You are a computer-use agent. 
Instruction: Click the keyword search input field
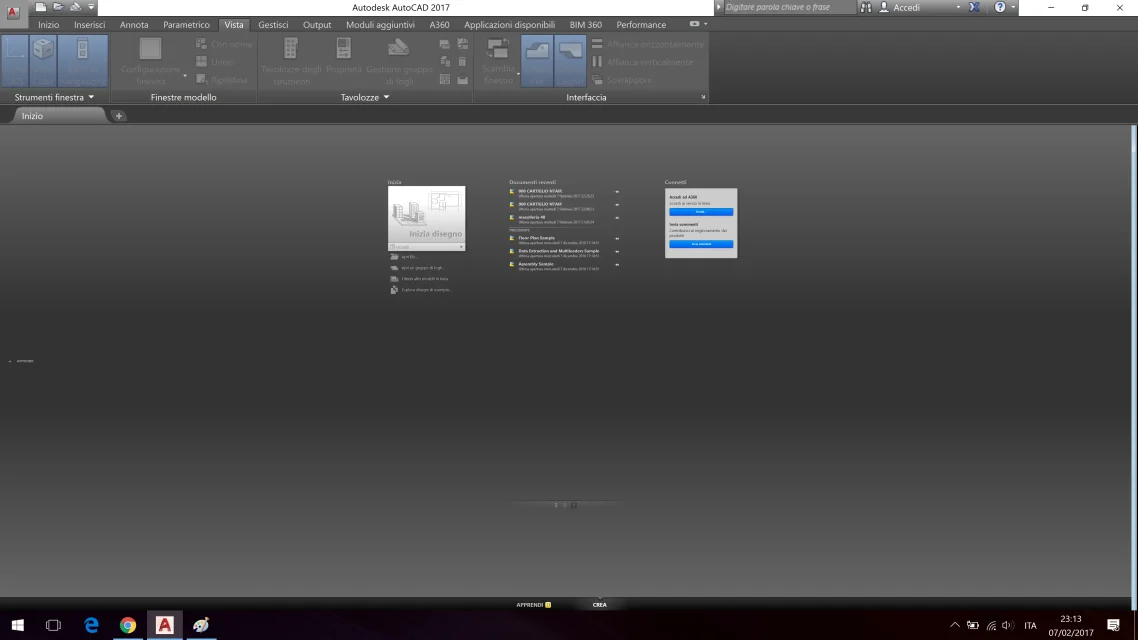click(789, 7)
